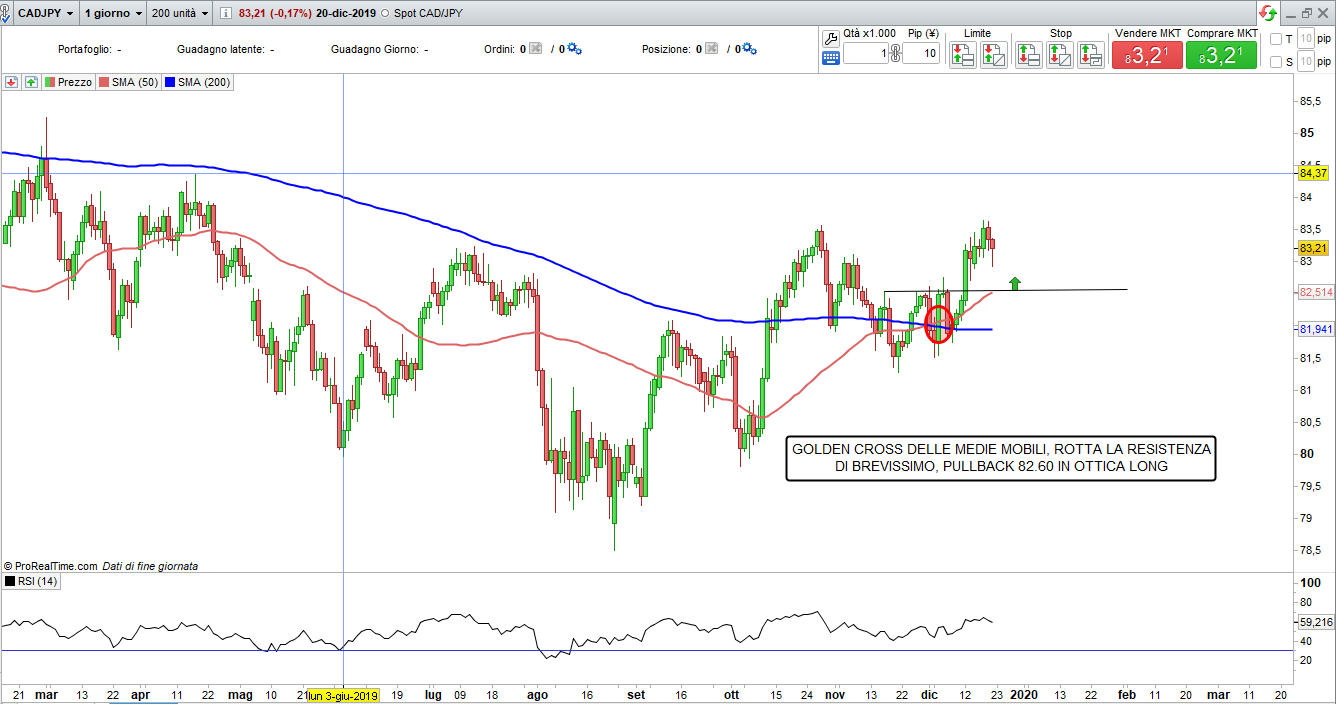Screen dimensions: 1336x704
Task: Click the first Limite order icon
Action: click(x=962, y=55)
